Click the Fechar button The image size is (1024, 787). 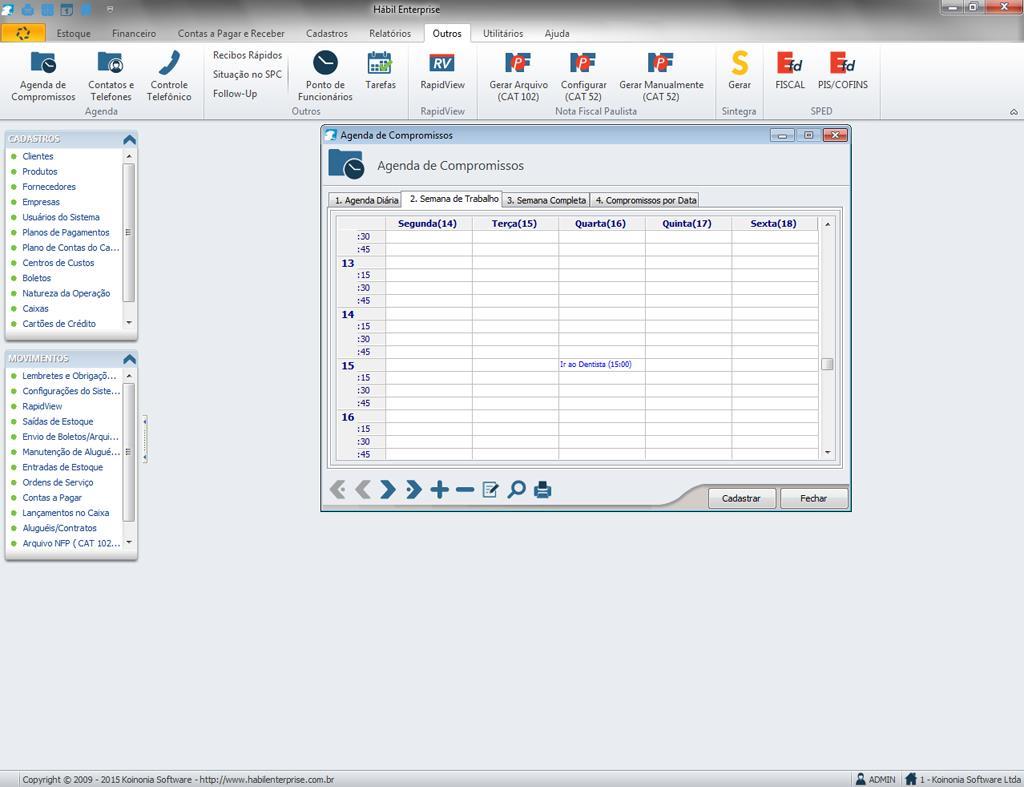[814, 498]
